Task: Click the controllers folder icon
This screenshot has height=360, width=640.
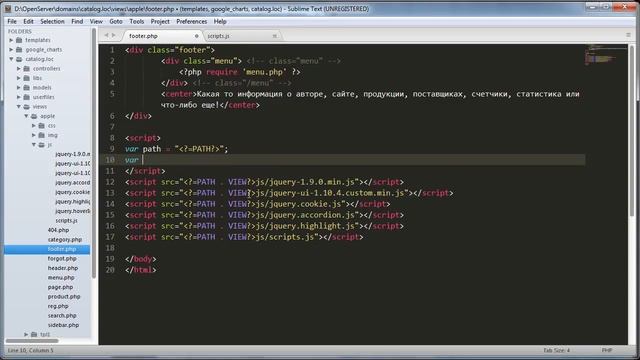Action: click(27, 69)
